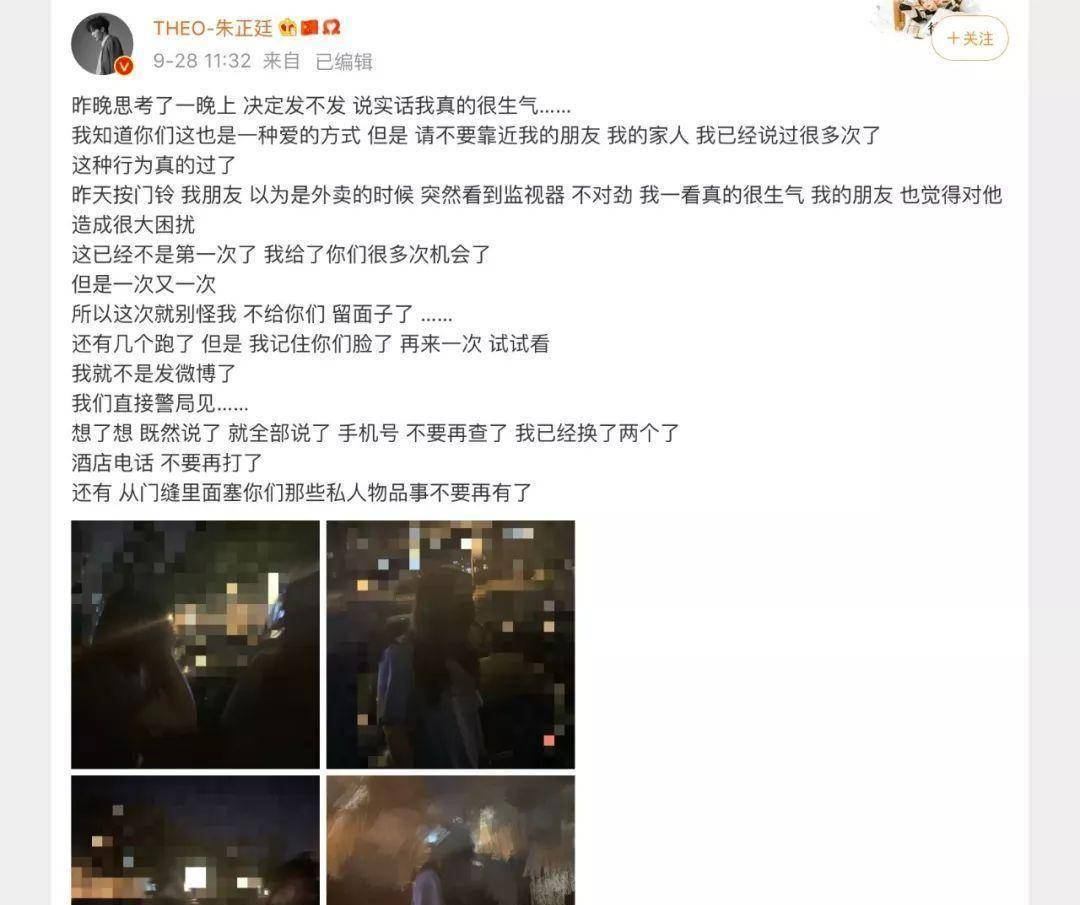This screenshot has width=1080, height=905.
Task: Click the line starting 还有 从门缝里面塞
Action: (x=302, y=492)
